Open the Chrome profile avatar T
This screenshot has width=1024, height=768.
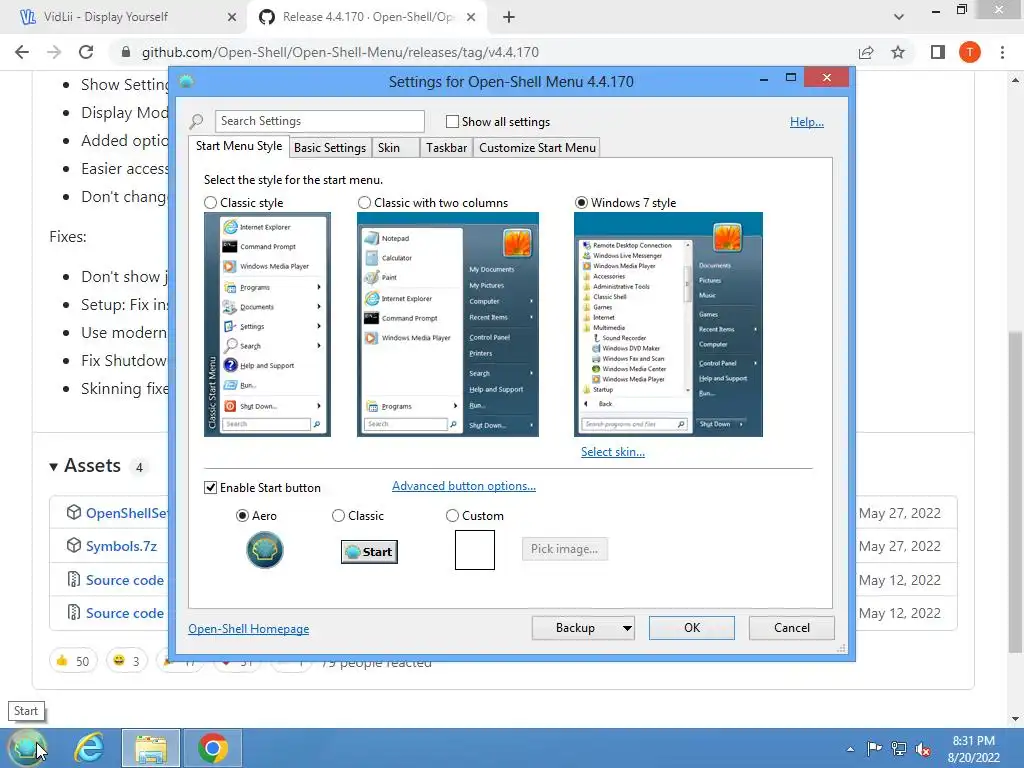(970, 52)
